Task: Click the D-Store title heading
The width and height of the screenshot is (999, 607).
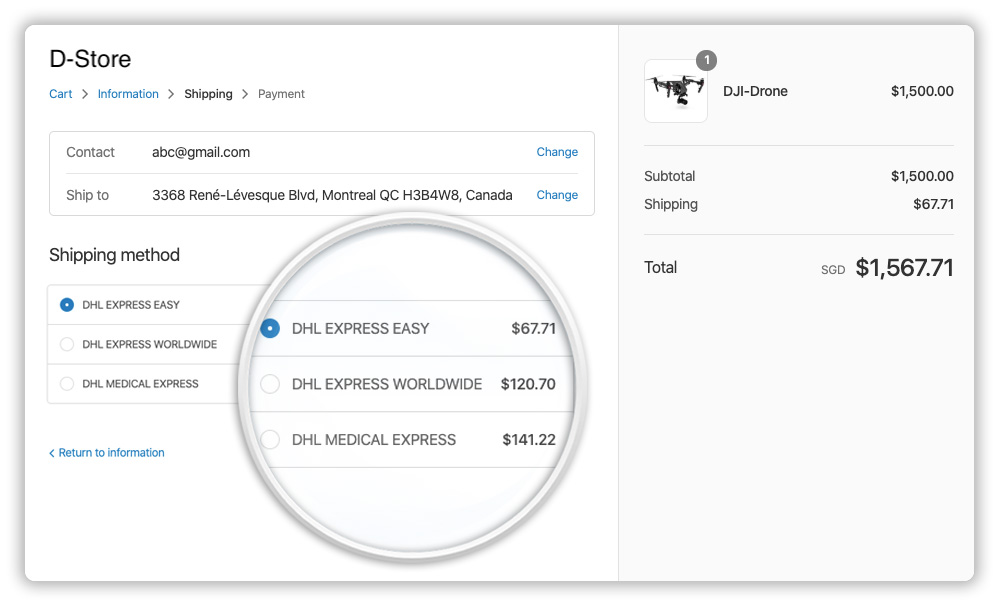Action: pyautogui.click(x=90, y=60)
